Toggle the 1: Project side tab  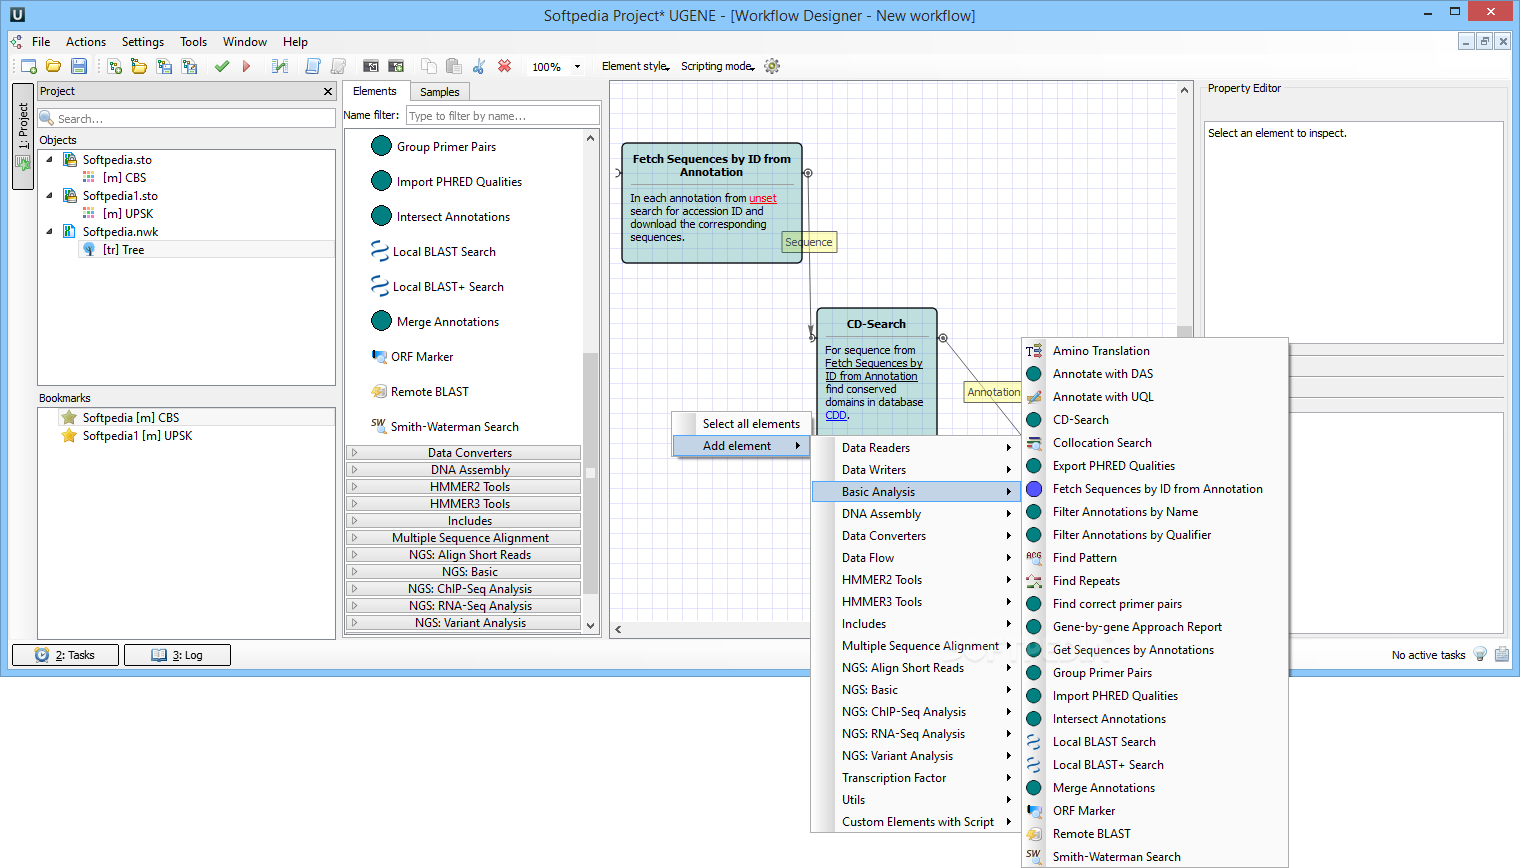[23, 137]
